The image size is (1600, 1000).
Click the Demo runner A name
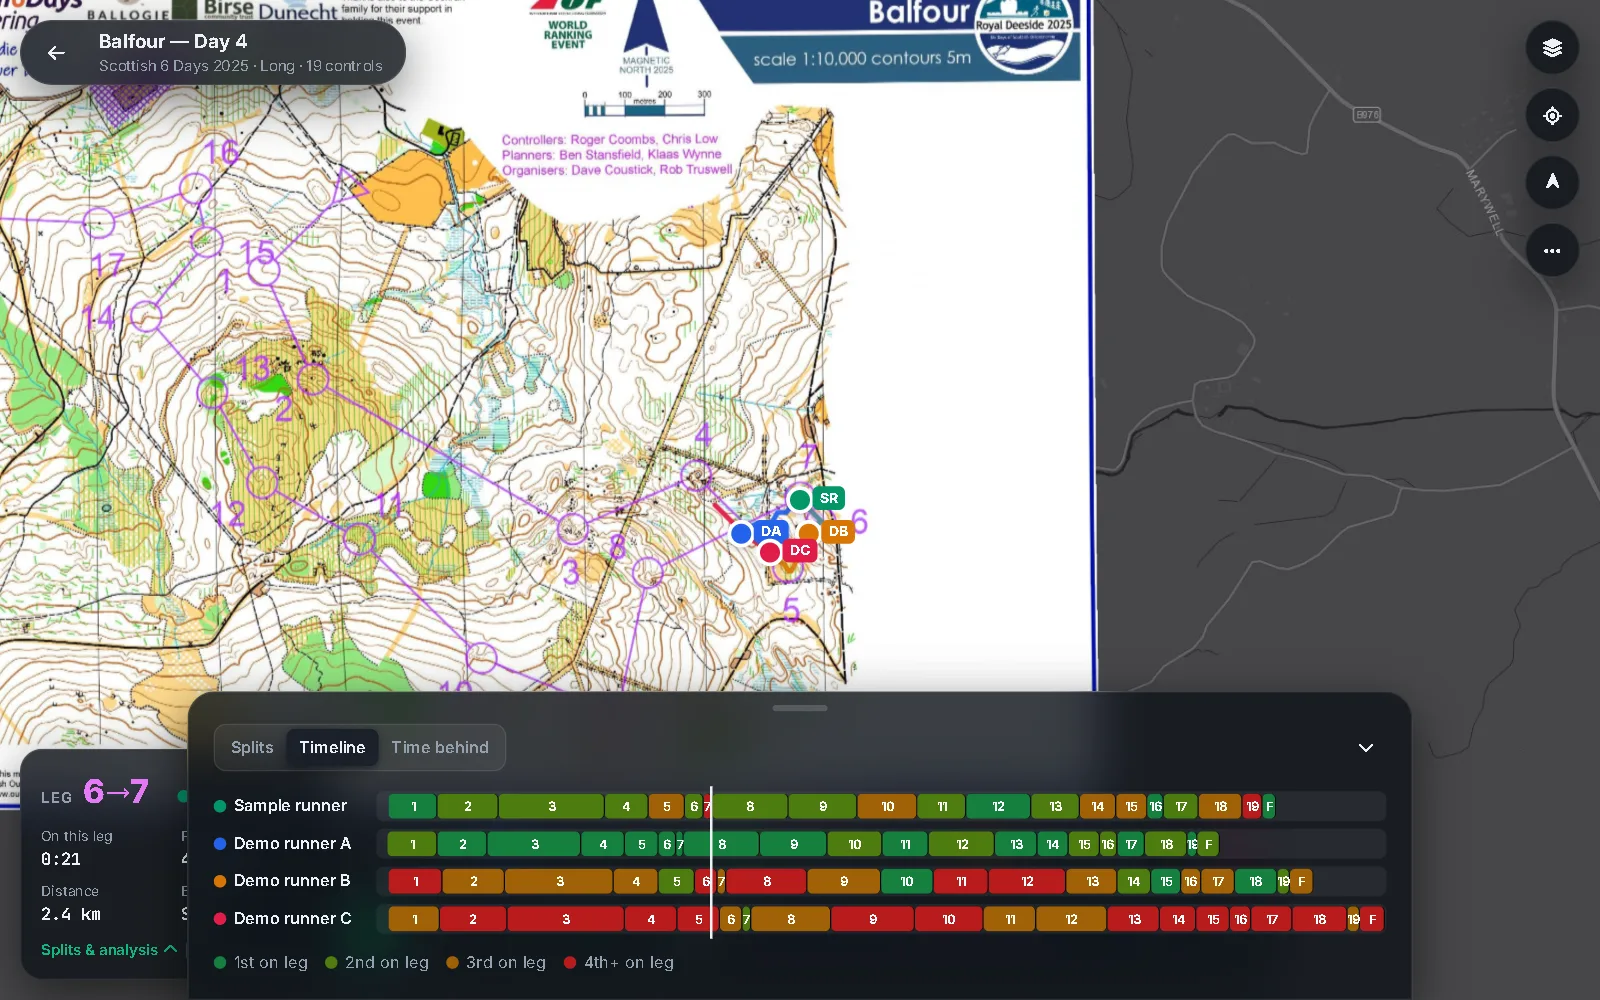click(292, 844)
